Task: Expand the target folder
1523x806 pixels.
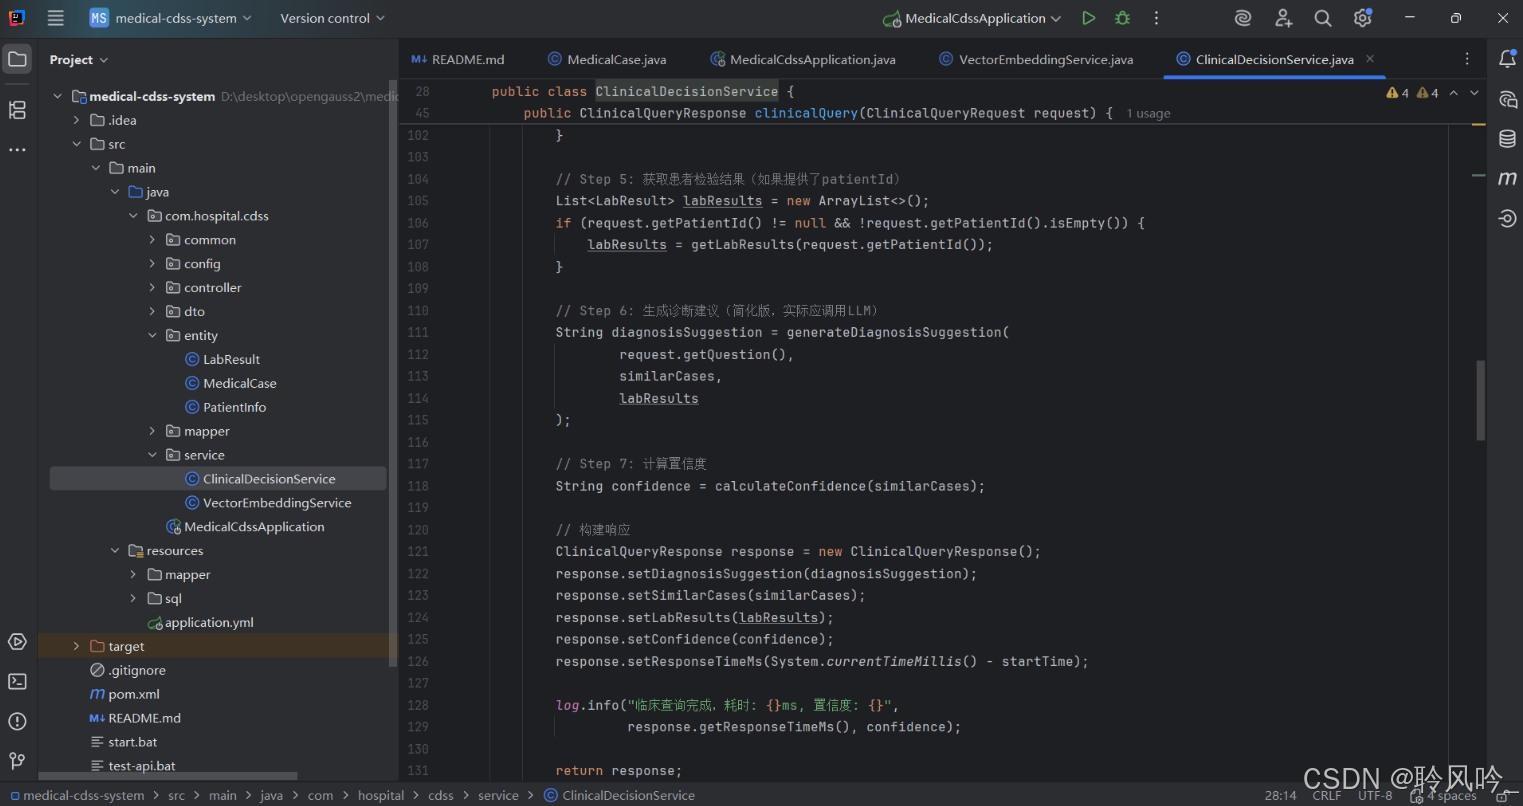Action: (x=76, y=647)
